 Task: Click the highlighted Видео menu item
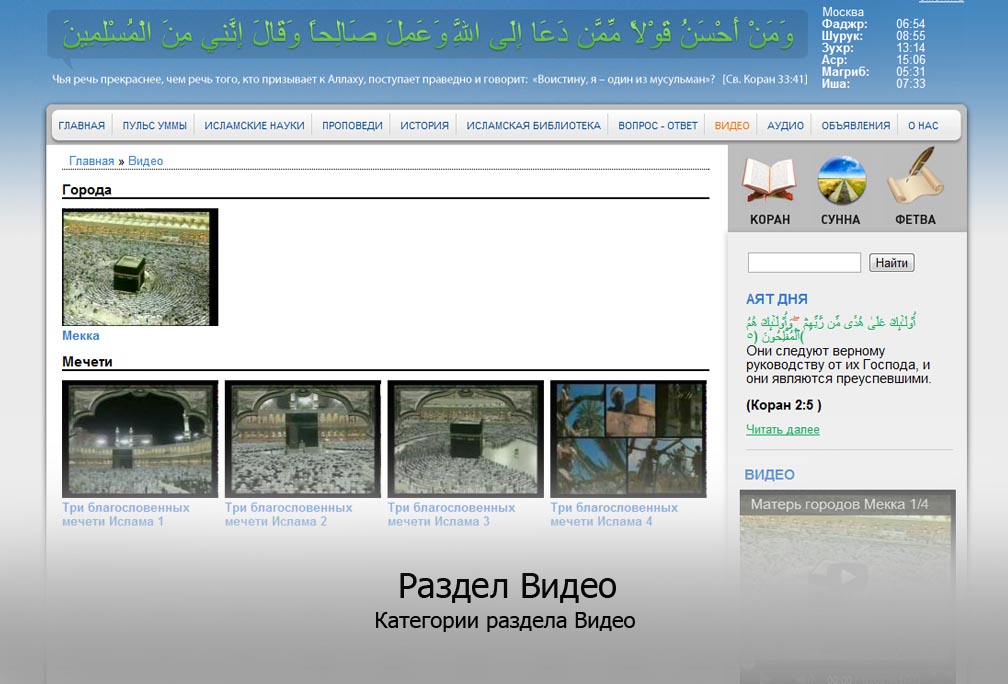point(732,125)
